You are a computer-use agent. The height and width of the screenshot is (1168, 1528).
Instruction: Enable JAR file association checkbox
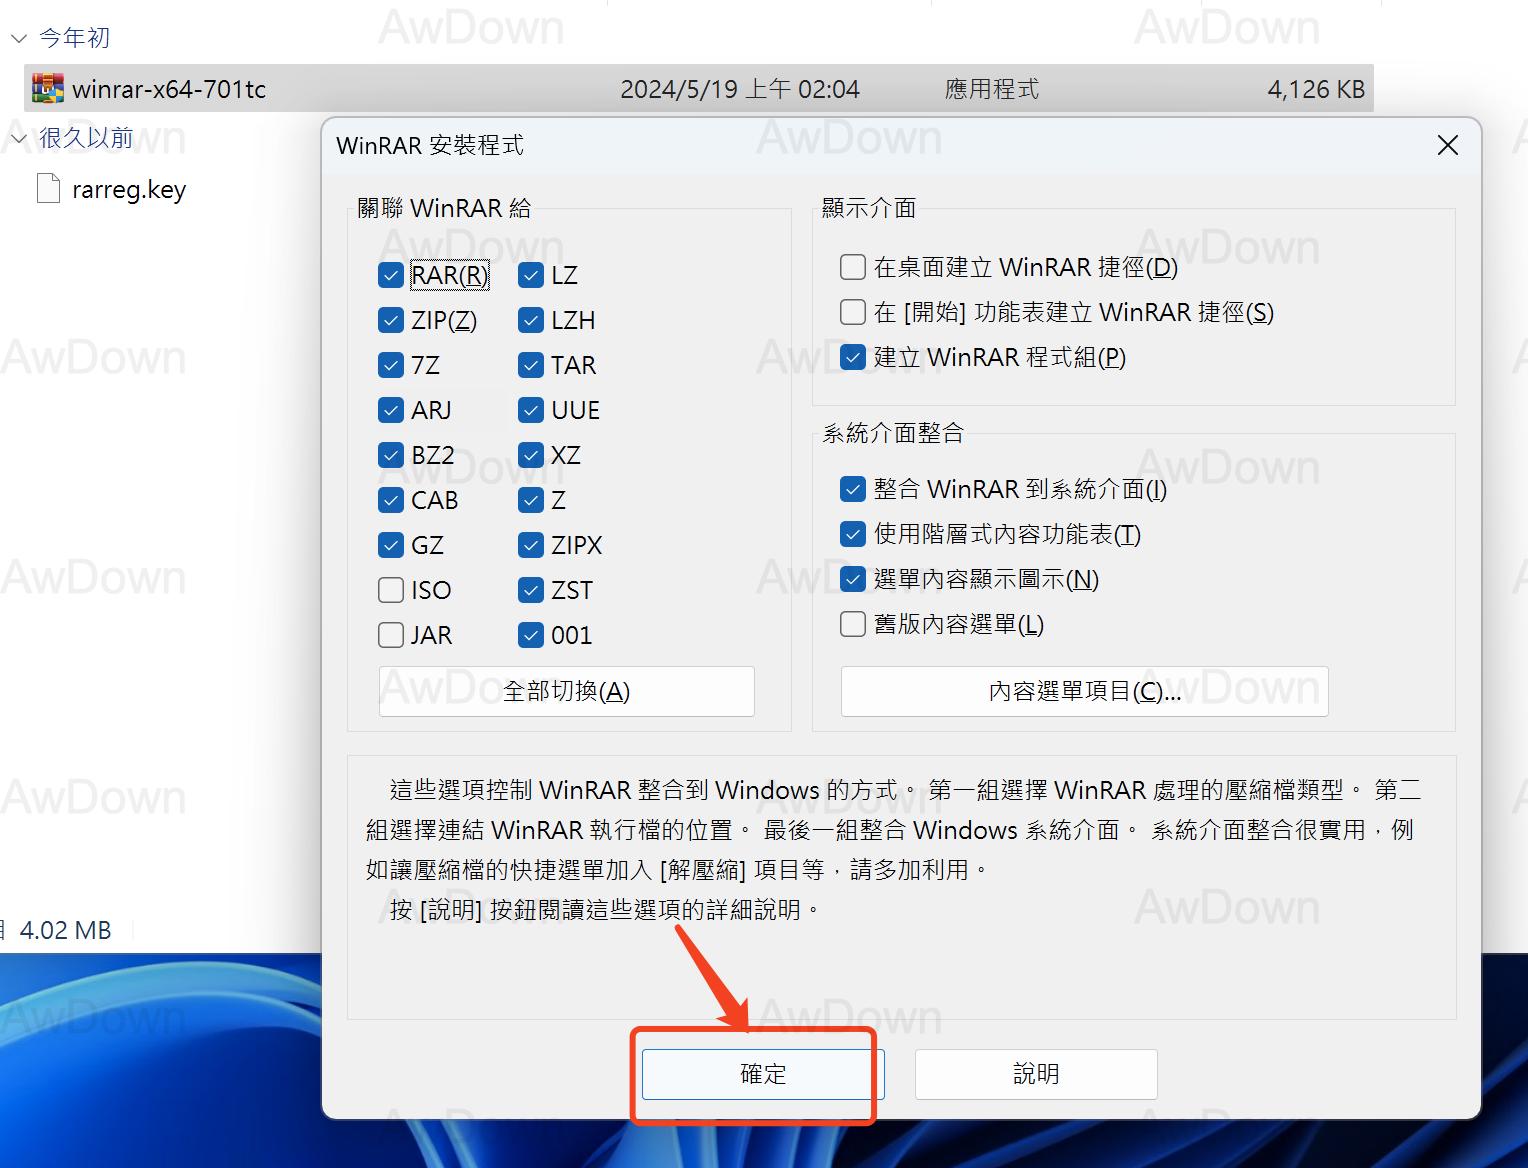pos(391,635)
